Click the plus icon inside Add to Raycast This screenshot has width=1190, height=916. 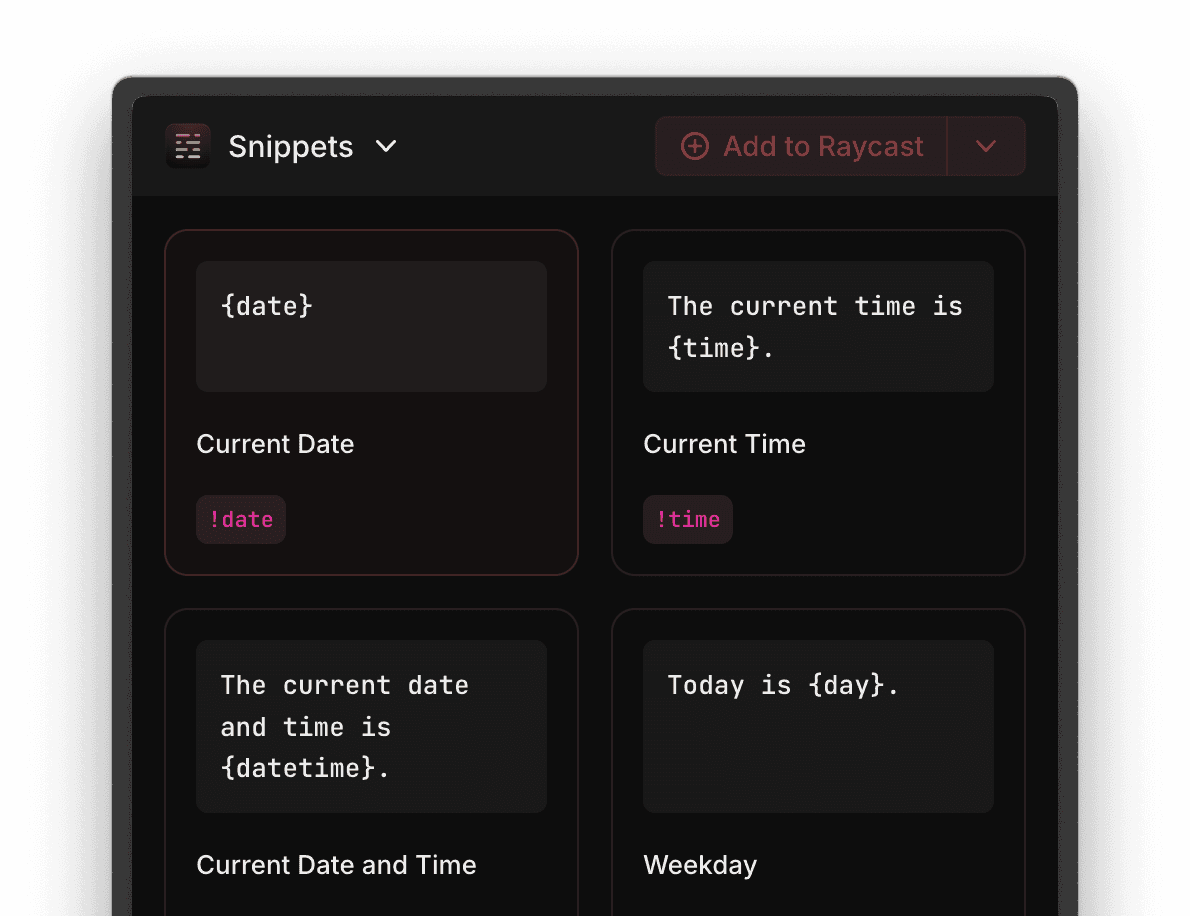pyautogui.click(x=693, y=146)
